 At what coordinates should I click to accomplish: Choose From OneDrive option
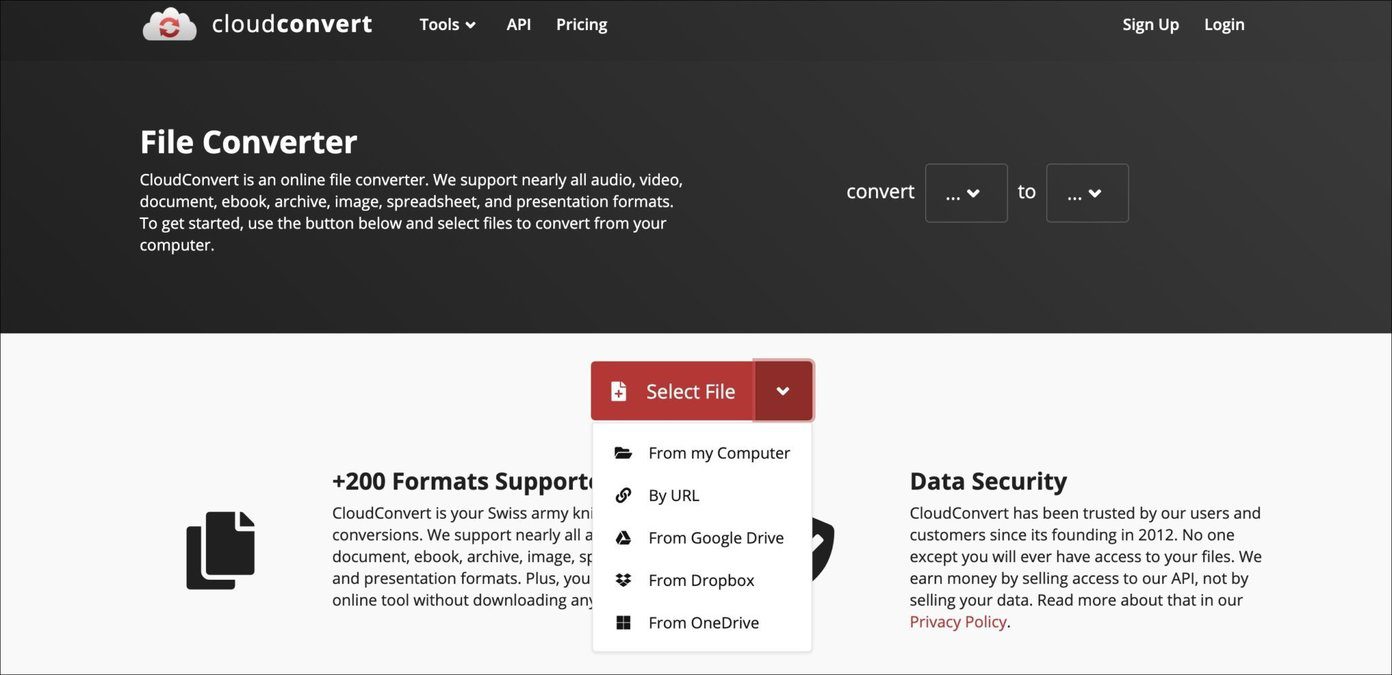tap(702, 623)
